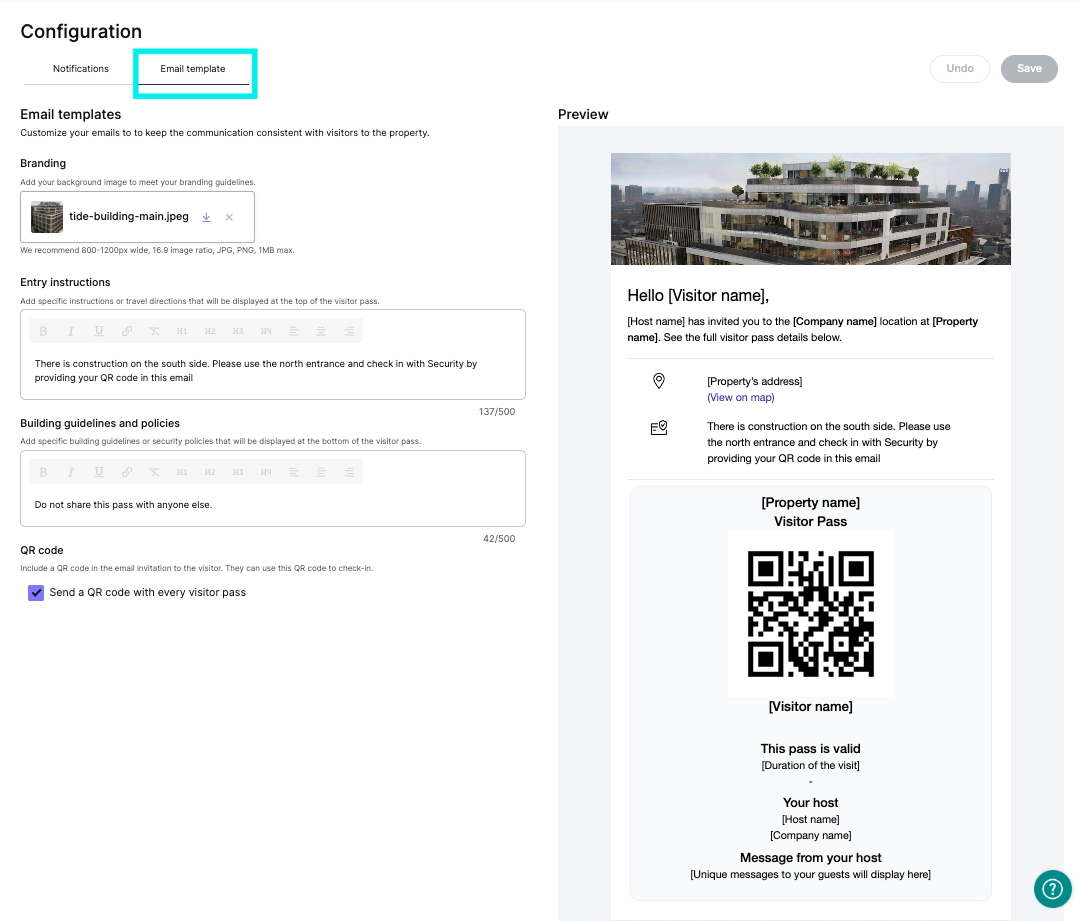Right align text in Building guidelines editor
Screen dimensions: 1081x921
(348, 472)
